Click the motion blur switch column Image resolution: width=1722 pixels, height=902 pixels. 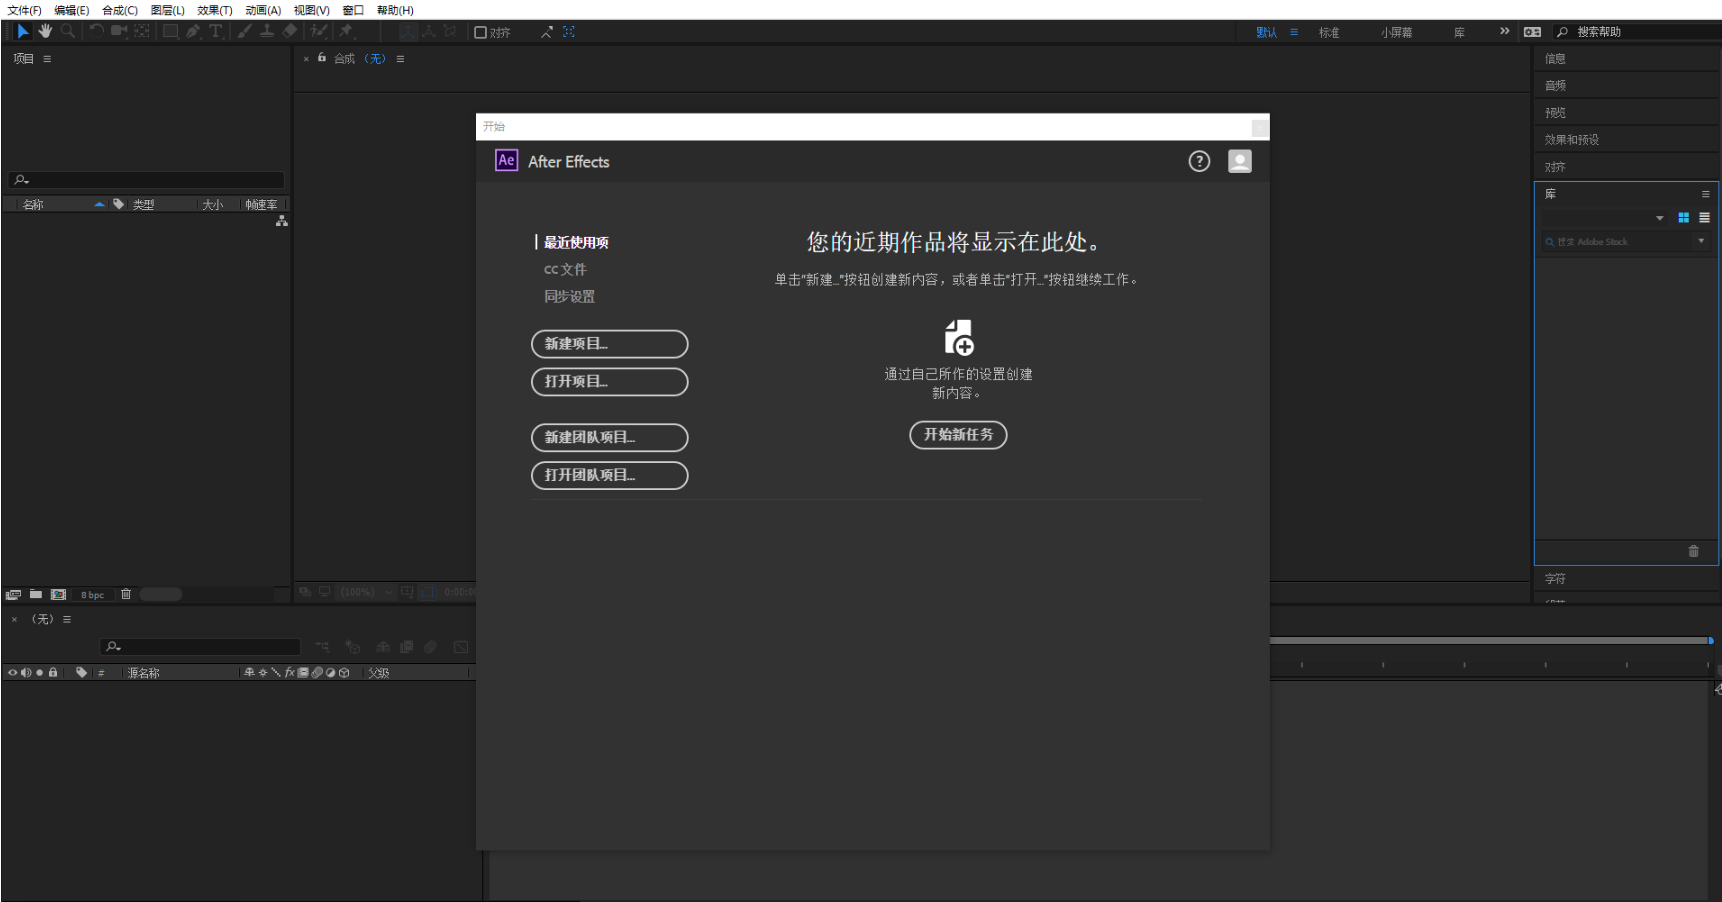[x=317, y=673]
